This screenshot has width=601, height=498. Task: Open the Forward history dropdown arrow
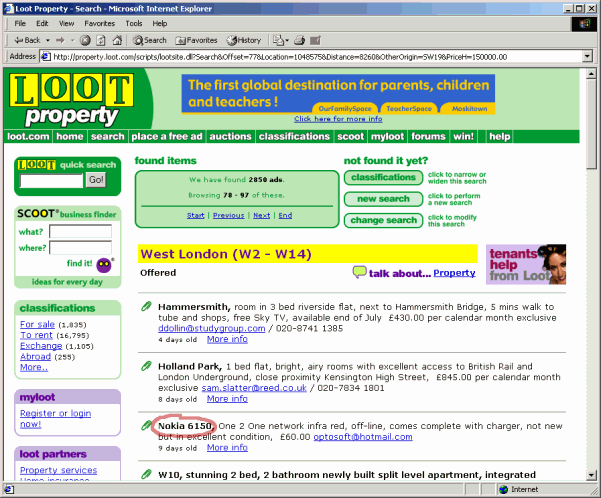(x=72, y=40)
